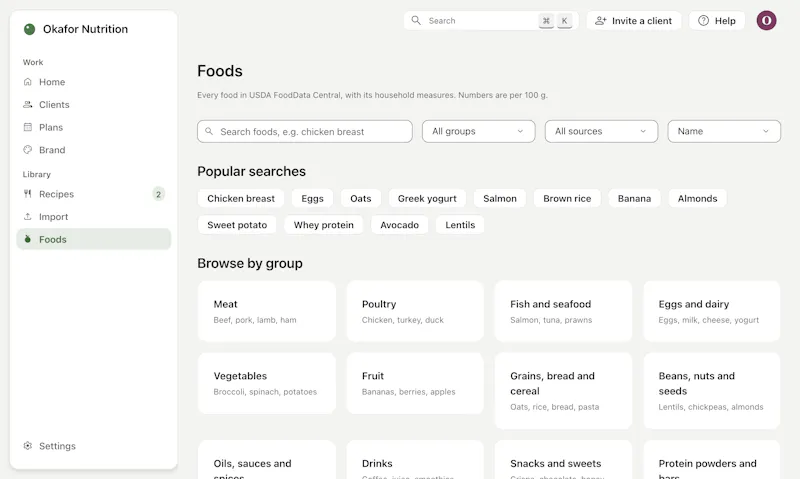Open the Snacks and sweets group card
The image size is (800, 479).
pos(563,460)
